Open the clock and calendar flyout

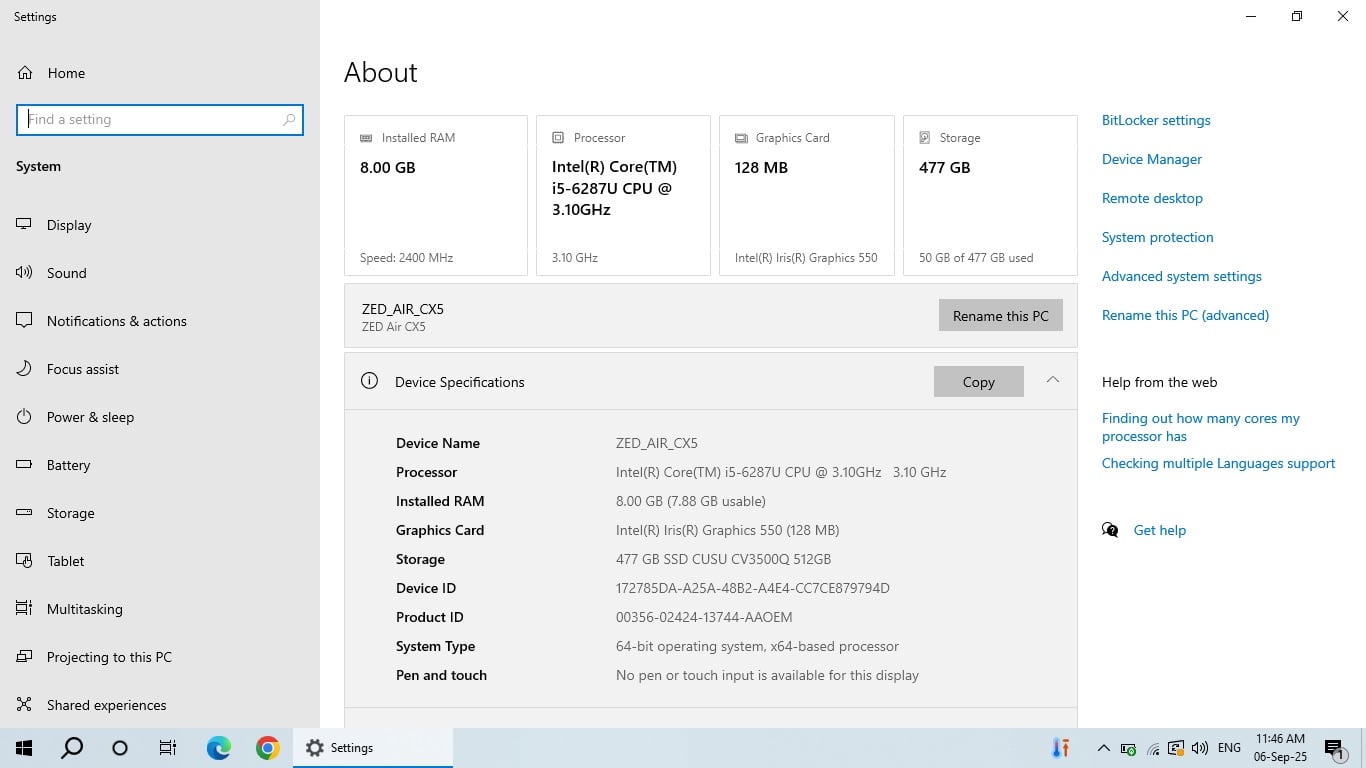(x=1280, y=748)
